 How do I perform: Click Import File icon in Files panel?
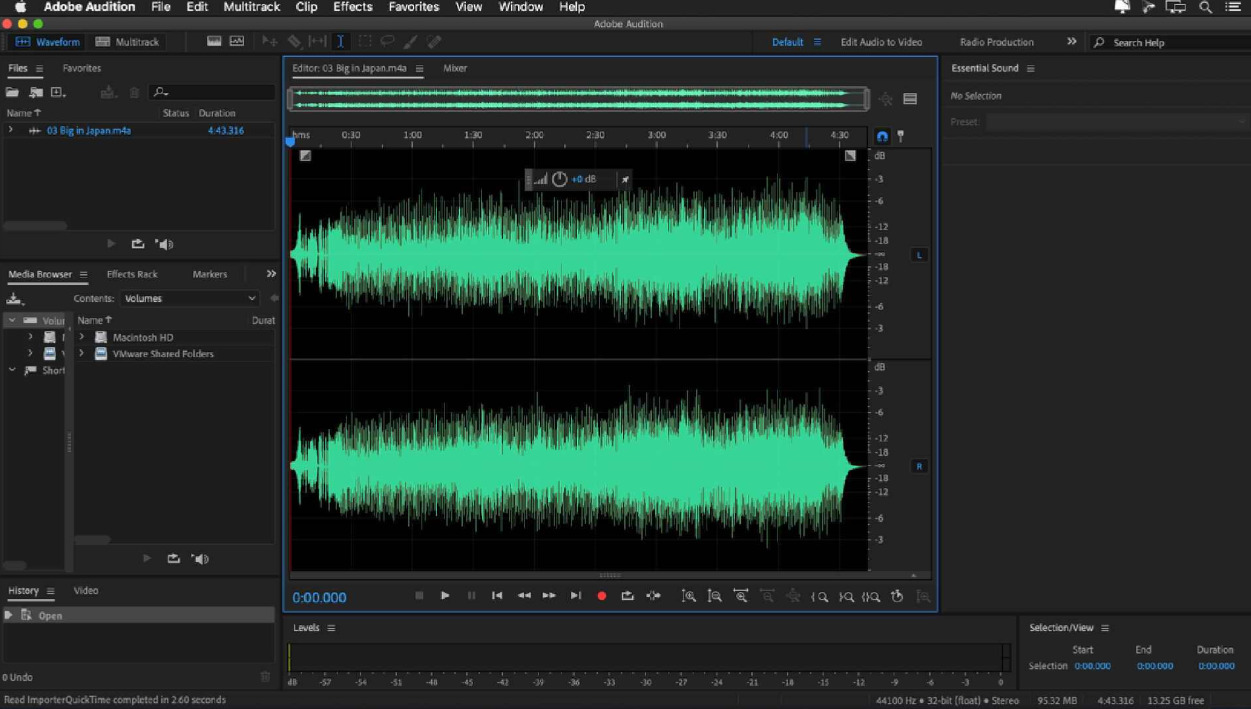pyautogui.click(x=36, y=92)
